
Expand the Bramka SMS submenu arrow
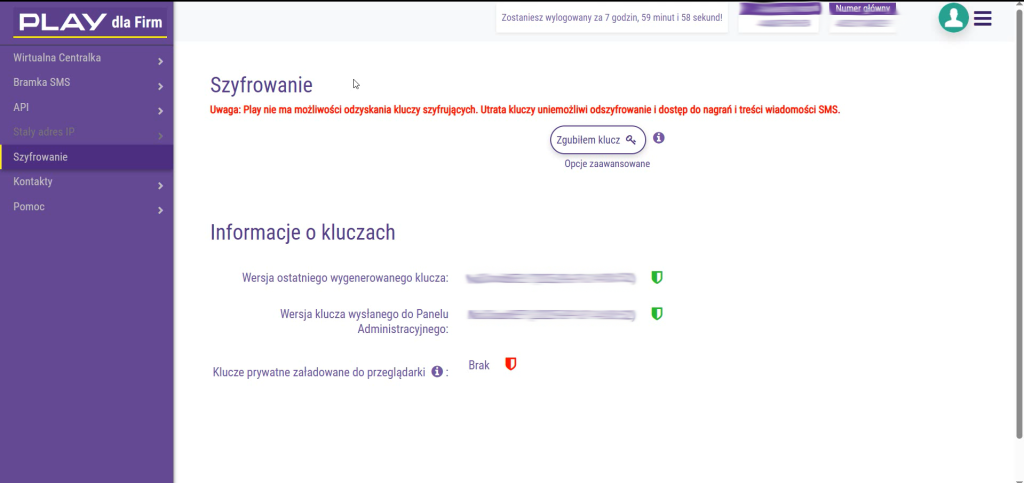tap(160, 86)
